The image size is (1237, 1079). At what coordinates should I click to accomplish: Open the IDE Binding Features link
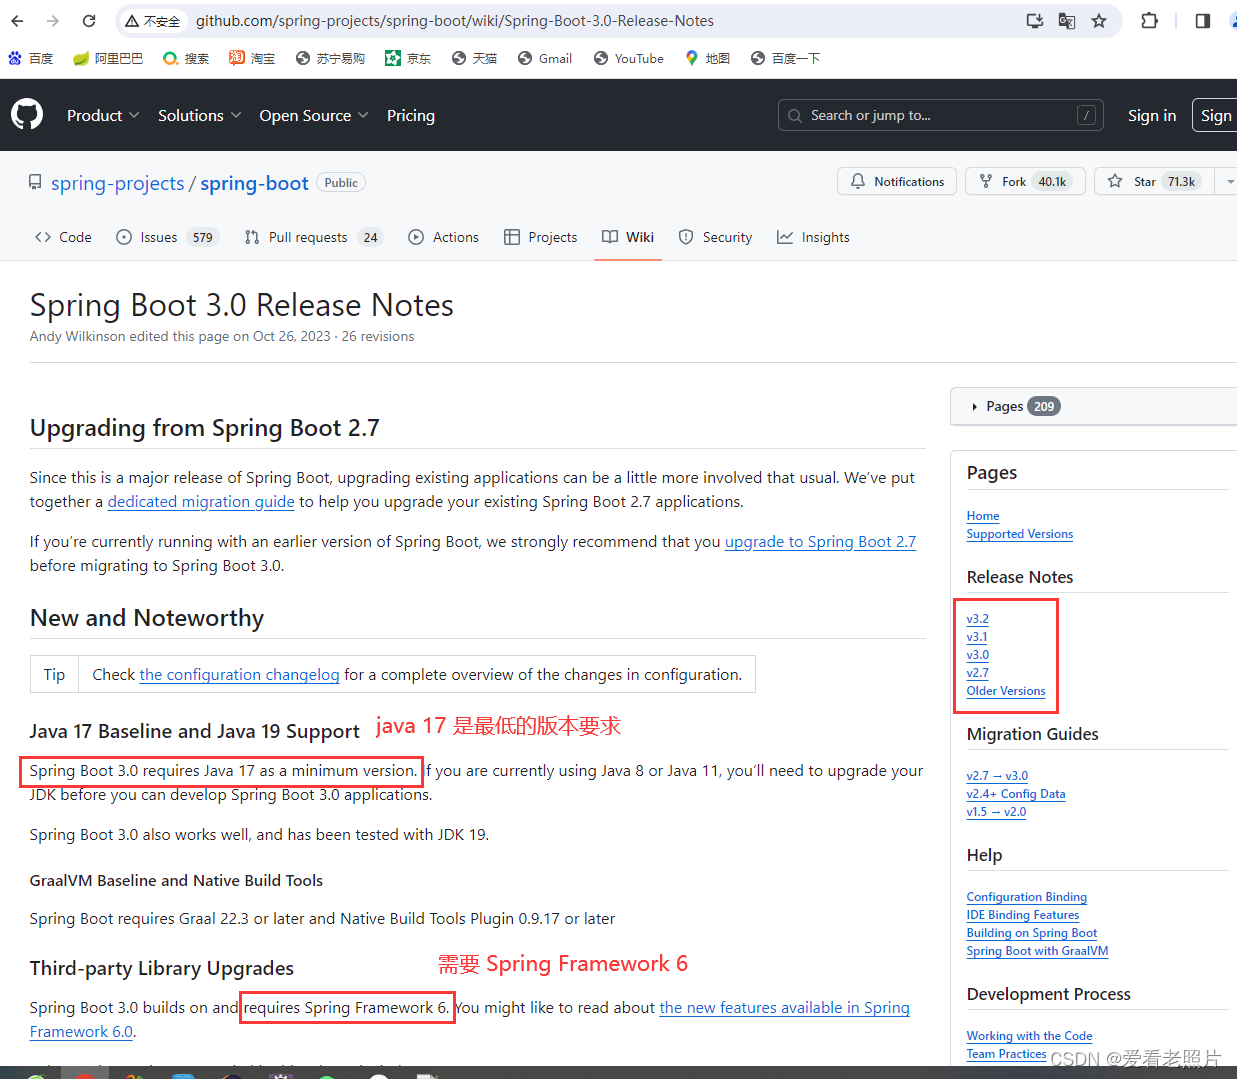(x=1023, y=915)
